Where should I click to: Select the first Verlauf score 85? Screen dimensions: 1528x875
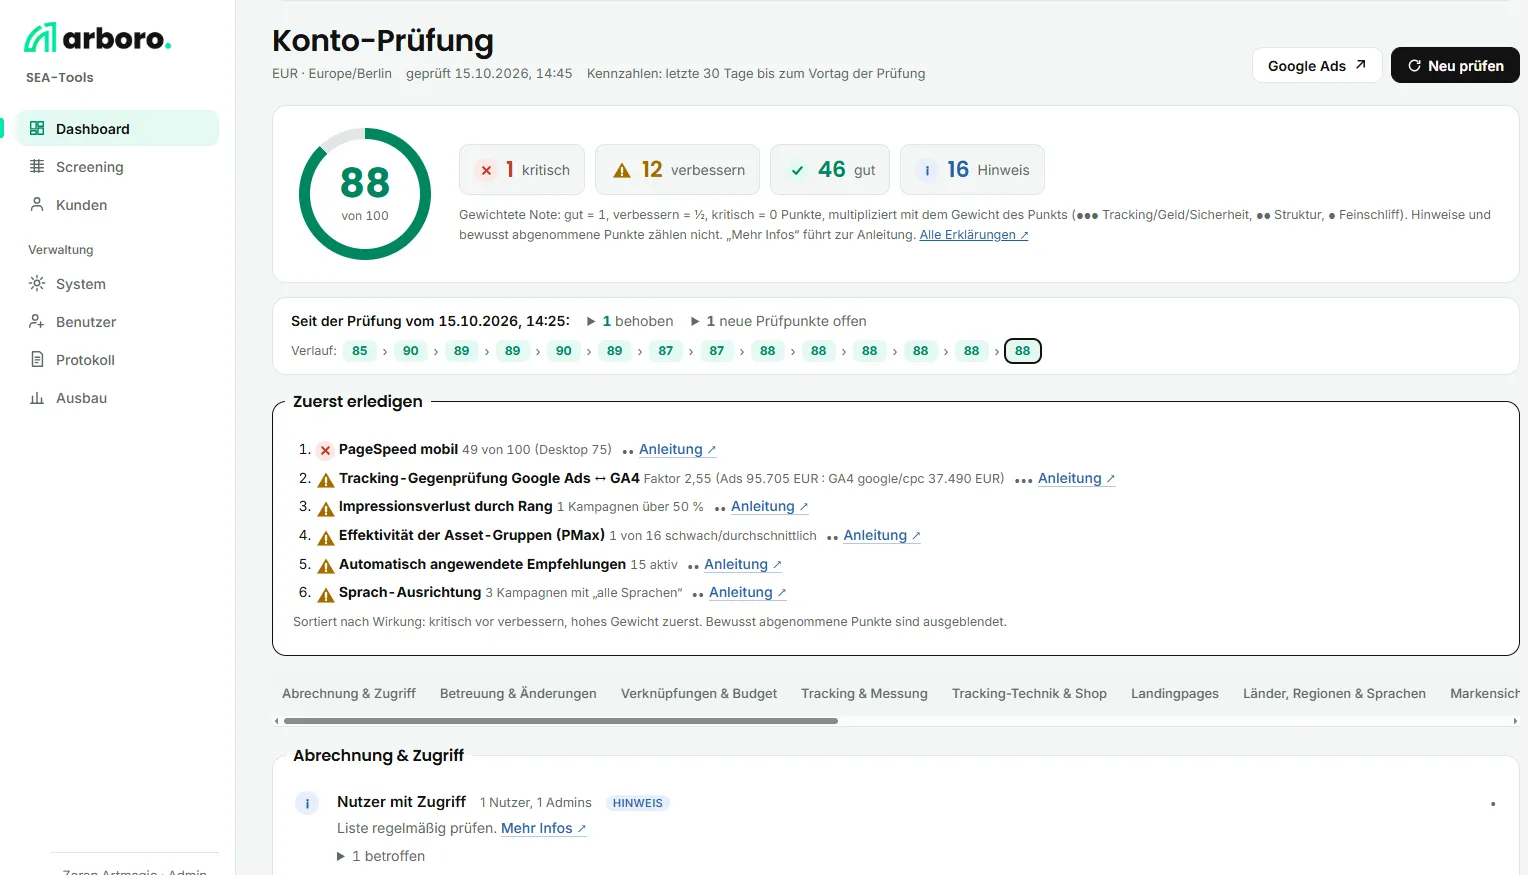360,351
